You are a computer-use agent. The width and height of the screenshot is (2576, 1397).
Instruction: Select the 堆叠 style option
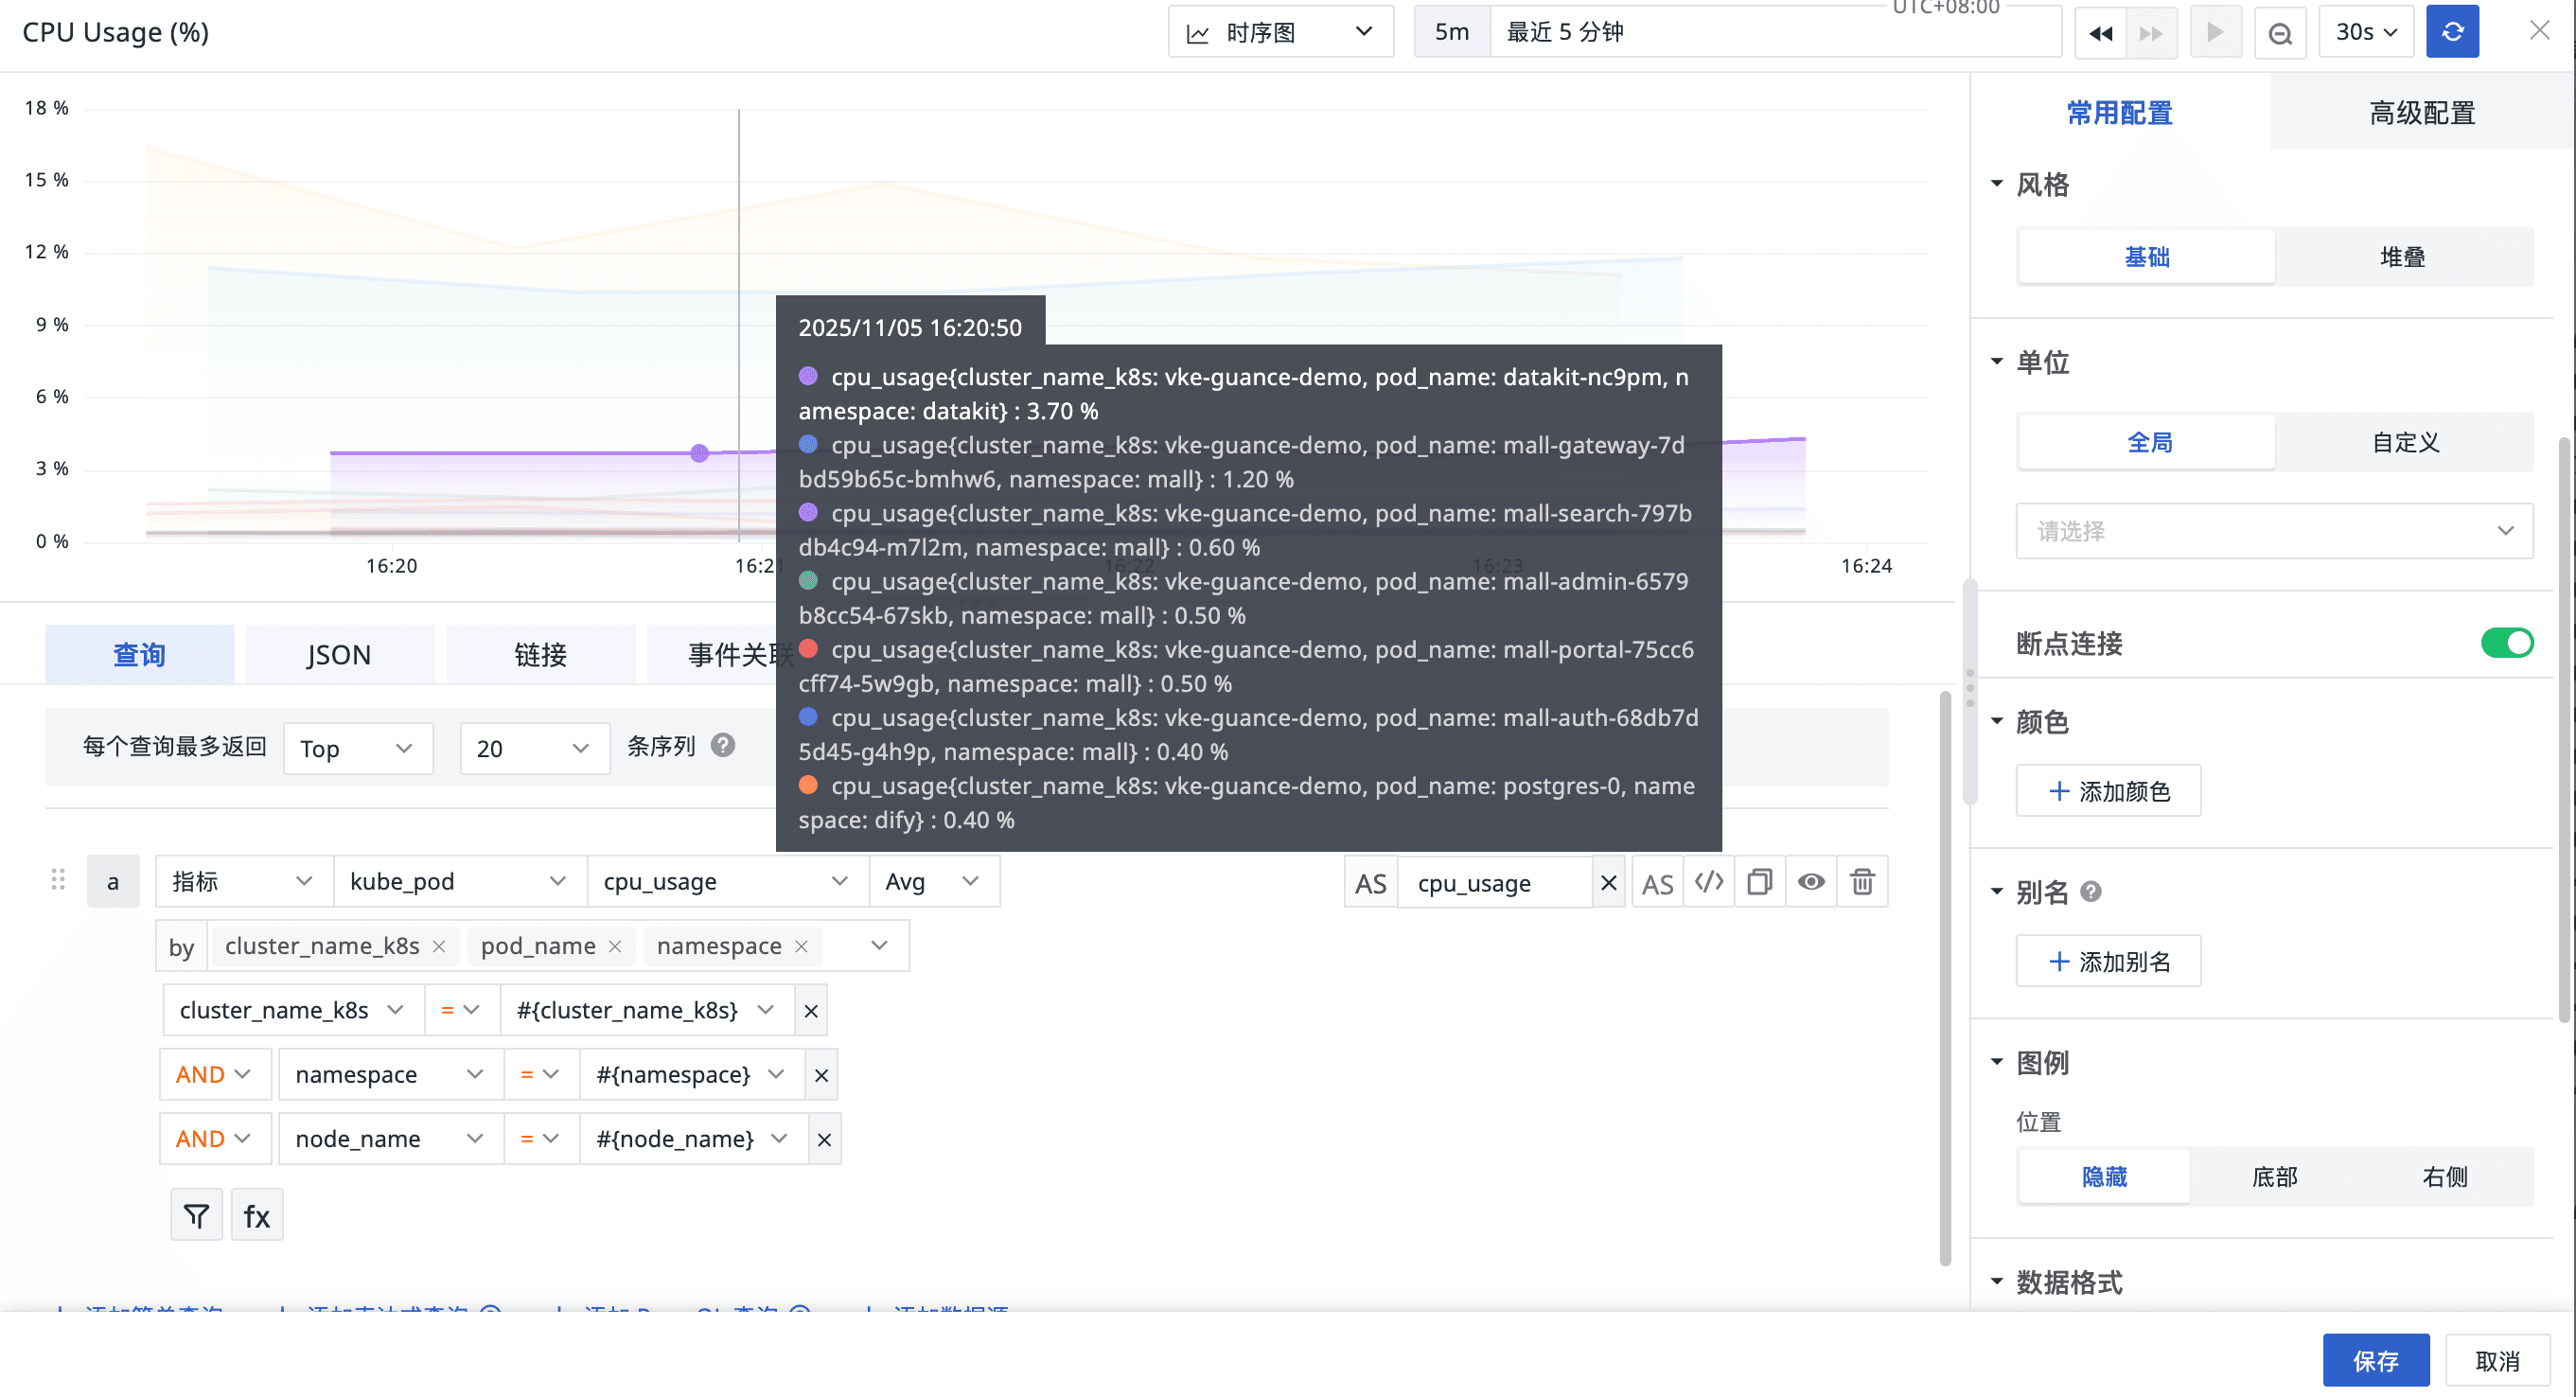point(2401,257)
